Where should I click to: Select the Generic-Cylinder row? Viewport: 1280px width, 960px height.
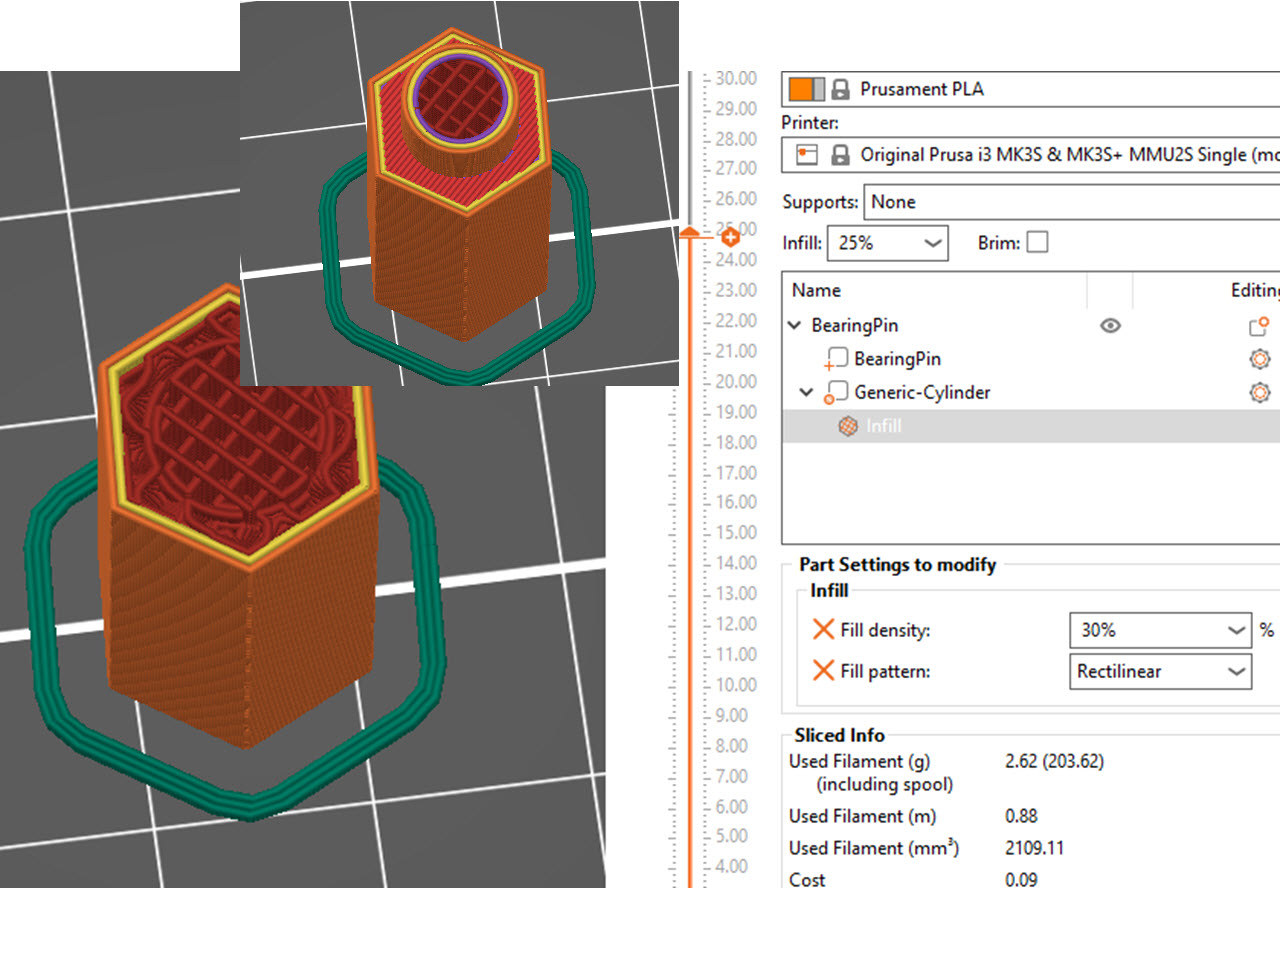pos(1030,392)
